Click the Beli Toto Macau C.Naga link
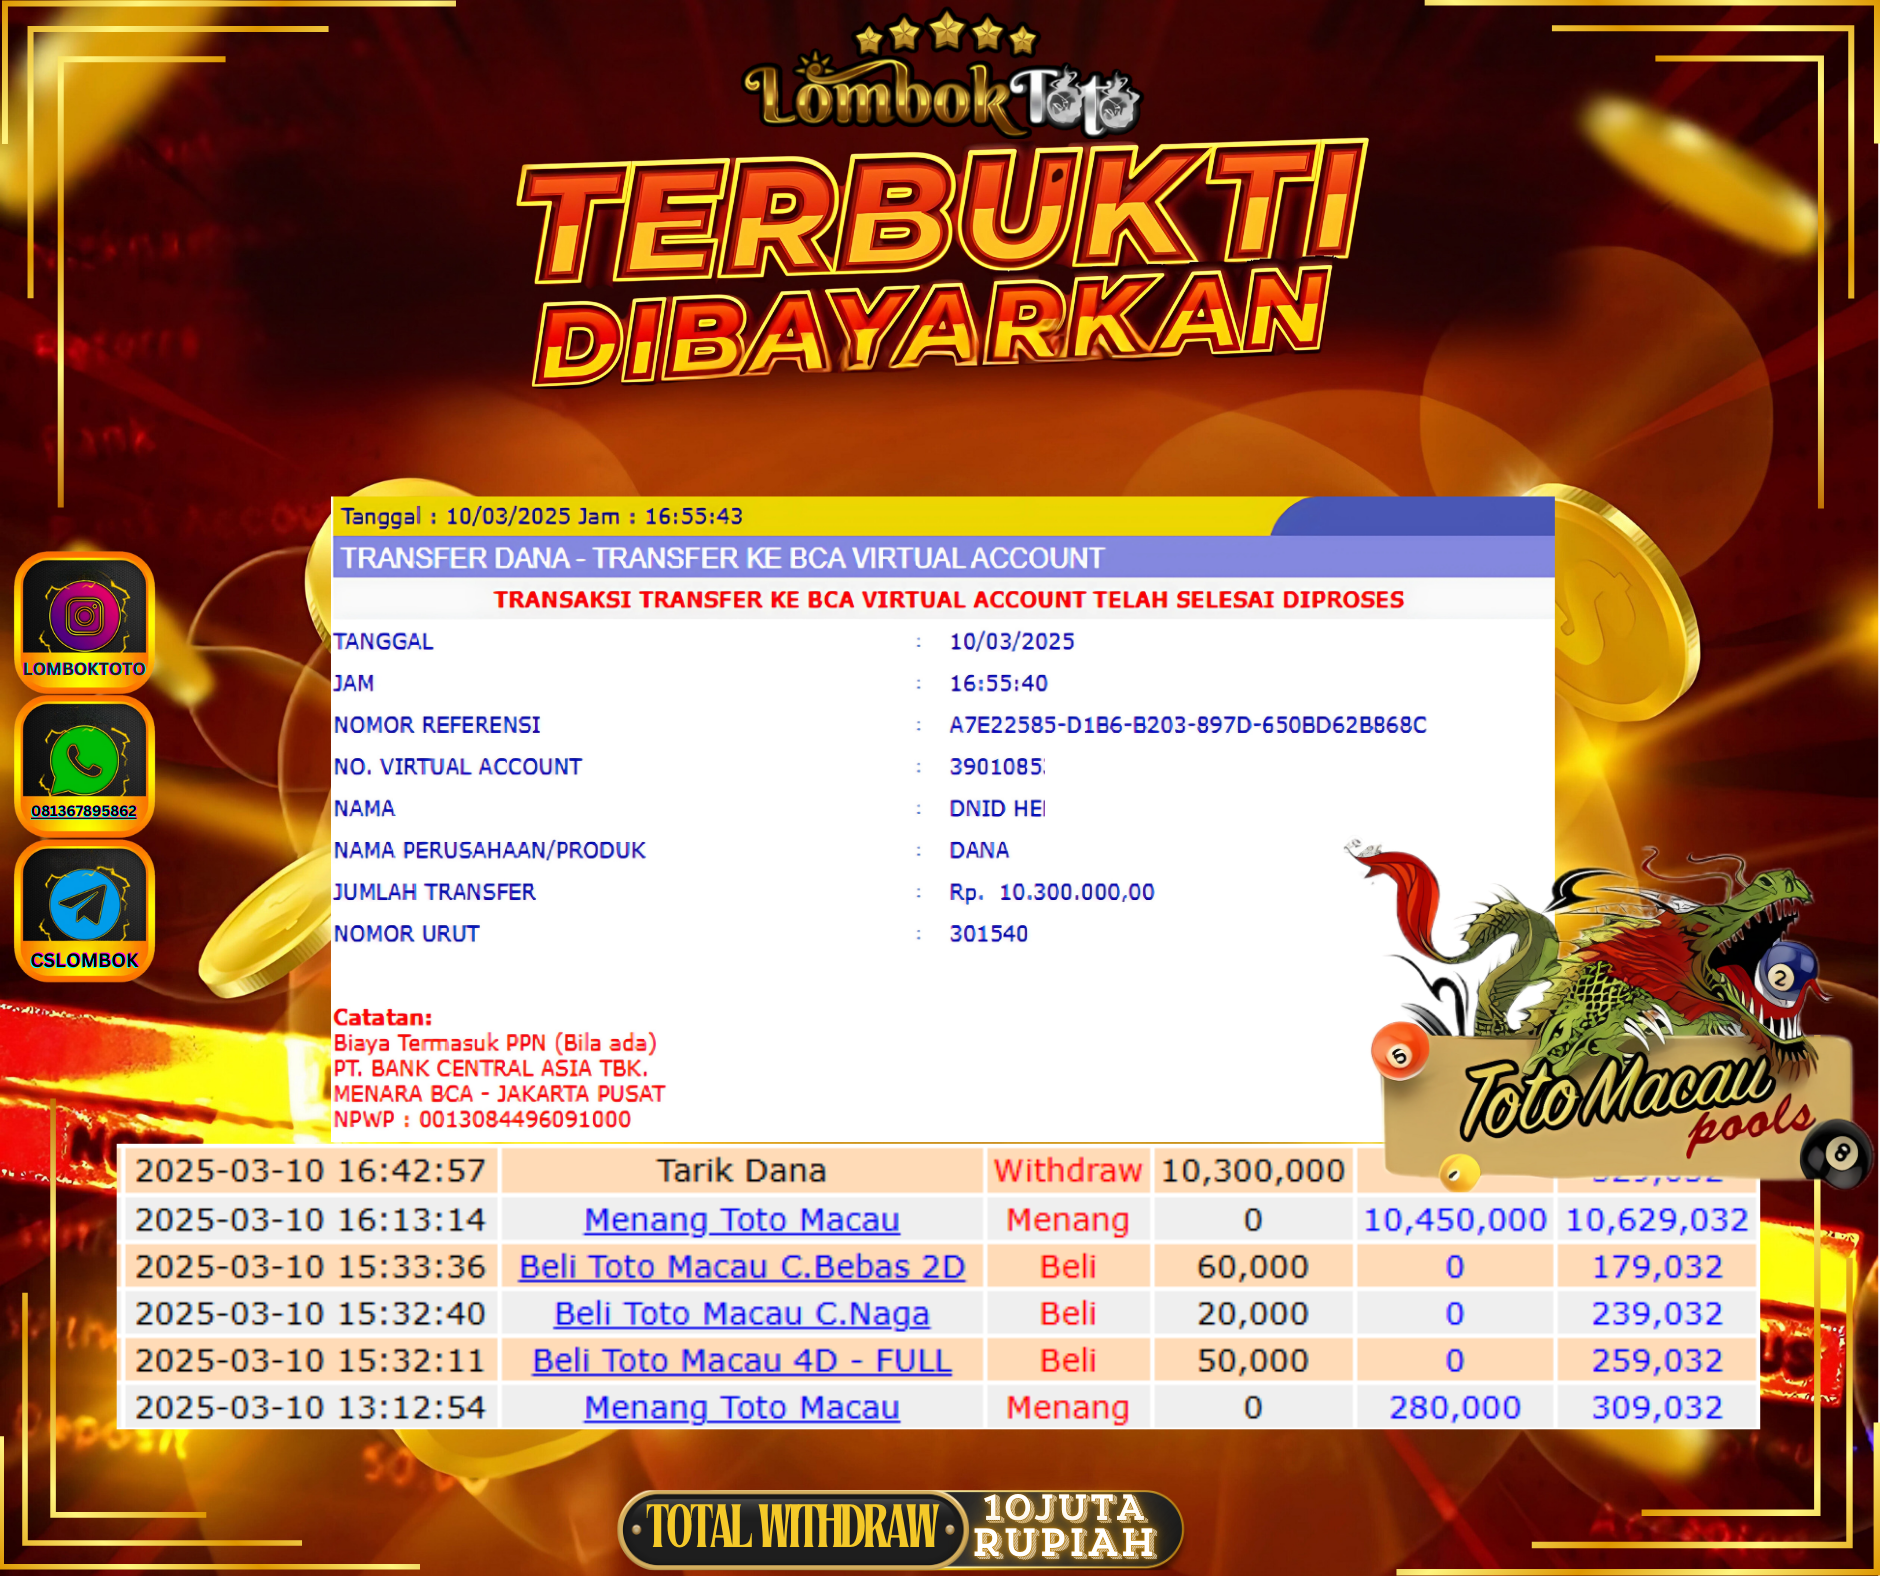This screenshot has width=1880, height=1576. pyautogui.click(x=741, y=1314)
